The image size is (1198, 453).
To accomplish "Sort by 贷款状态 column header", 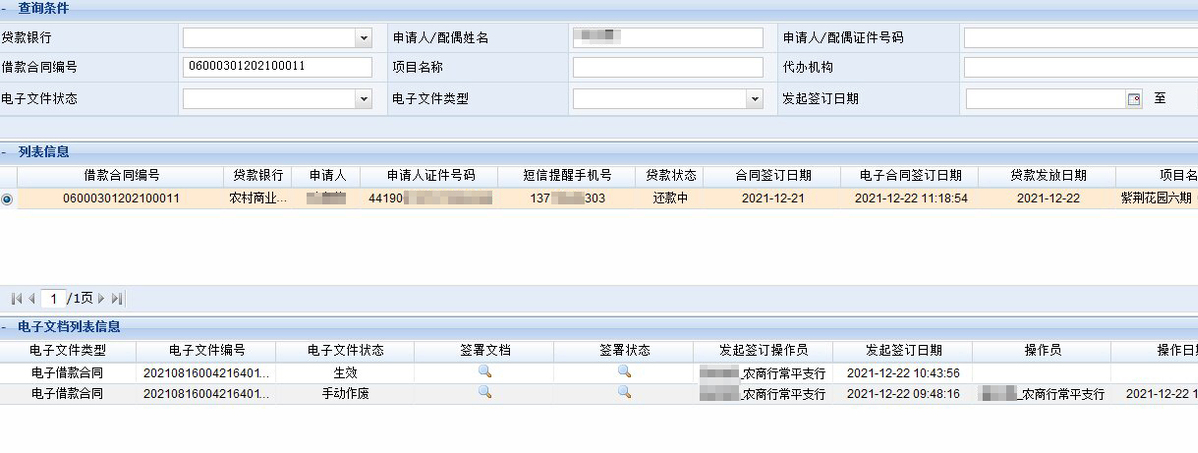I will 671,176.
